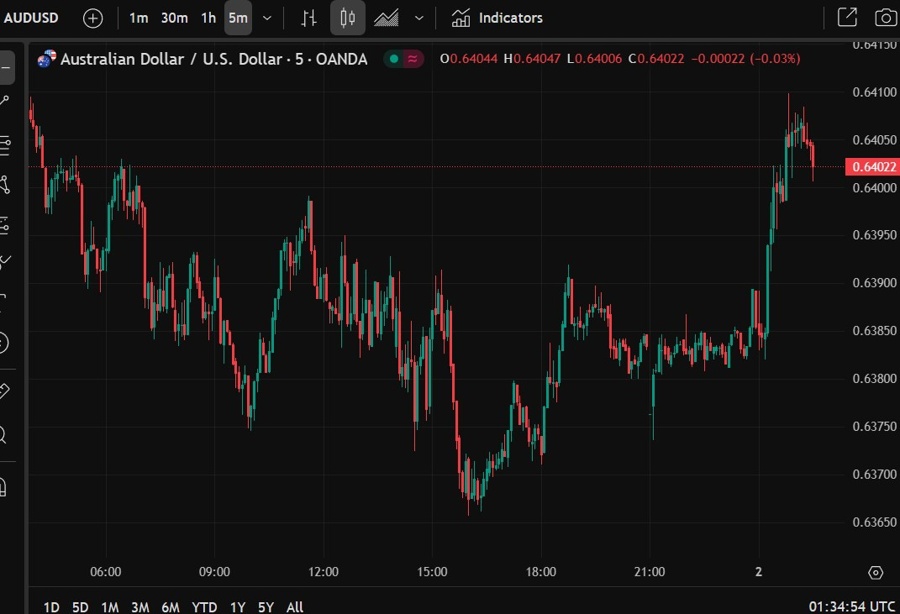900x614 pixels.
Task: Click the 18:00 time axis label
Action: click(541, 572)
